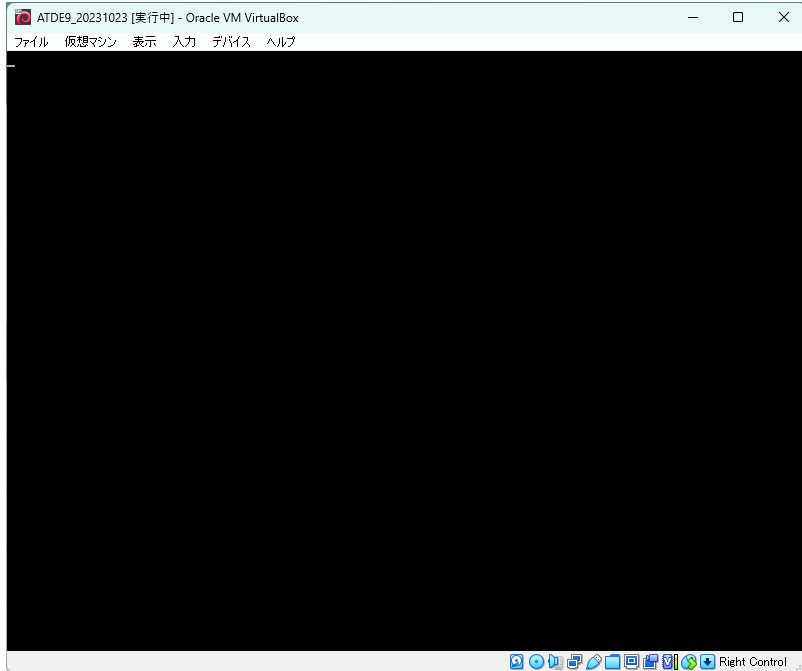Open the ヘルプ menu
Screen dimensions: 802x671
[281, 42]
